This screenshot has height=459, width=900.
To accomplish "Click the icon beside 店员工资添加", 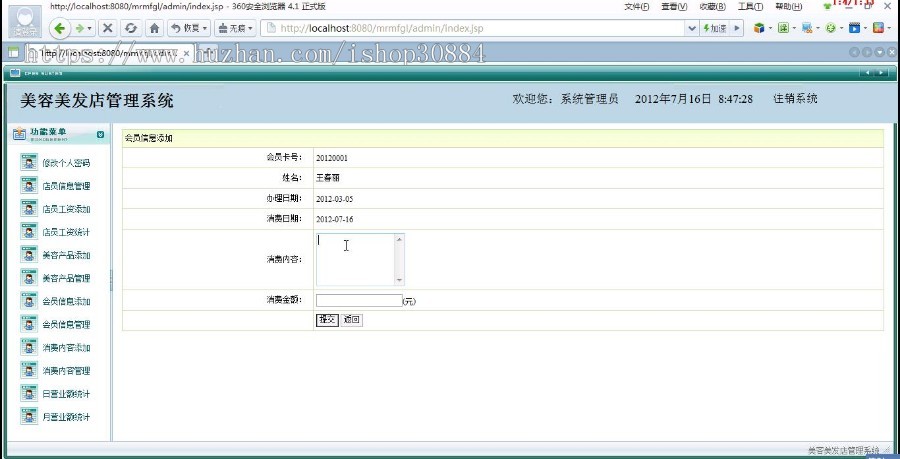I will tap(29, 209).
